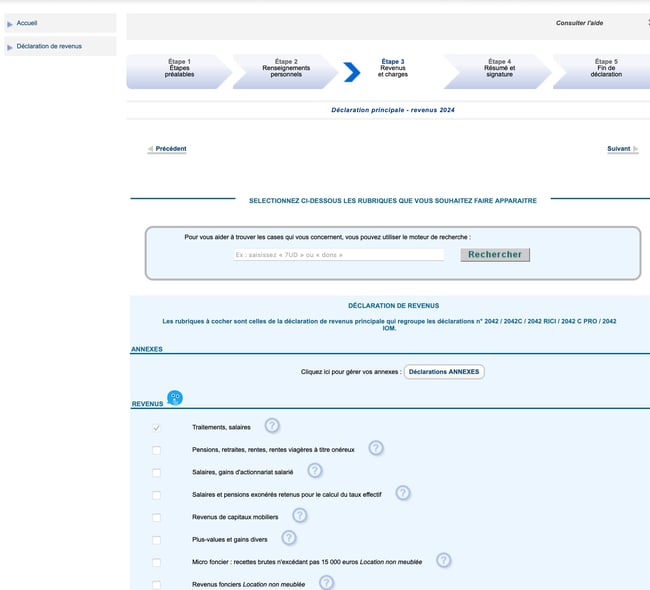This screenshot has width=650, height=590.
Task: Open help for Traitements, salaires
Action: (x=272, y=425)
